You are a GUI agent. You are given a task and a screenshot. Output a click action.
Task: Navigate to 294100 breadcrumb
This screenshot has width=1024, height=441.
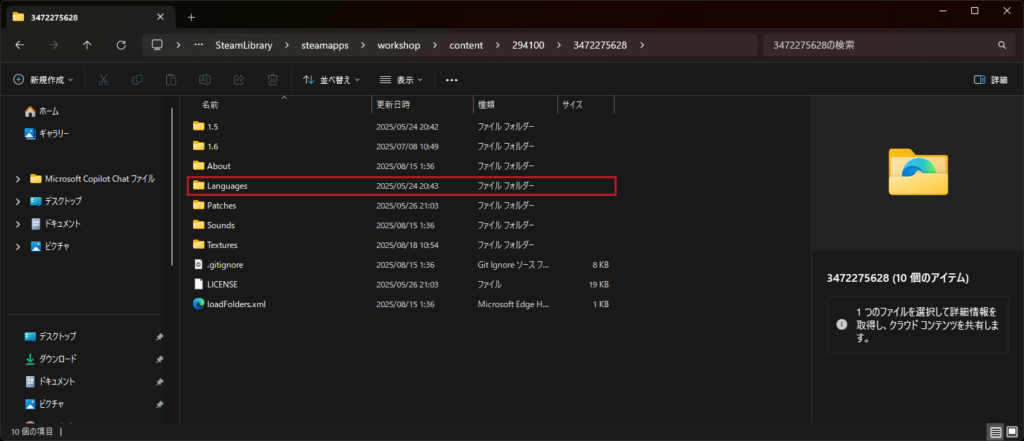point(528,45)
